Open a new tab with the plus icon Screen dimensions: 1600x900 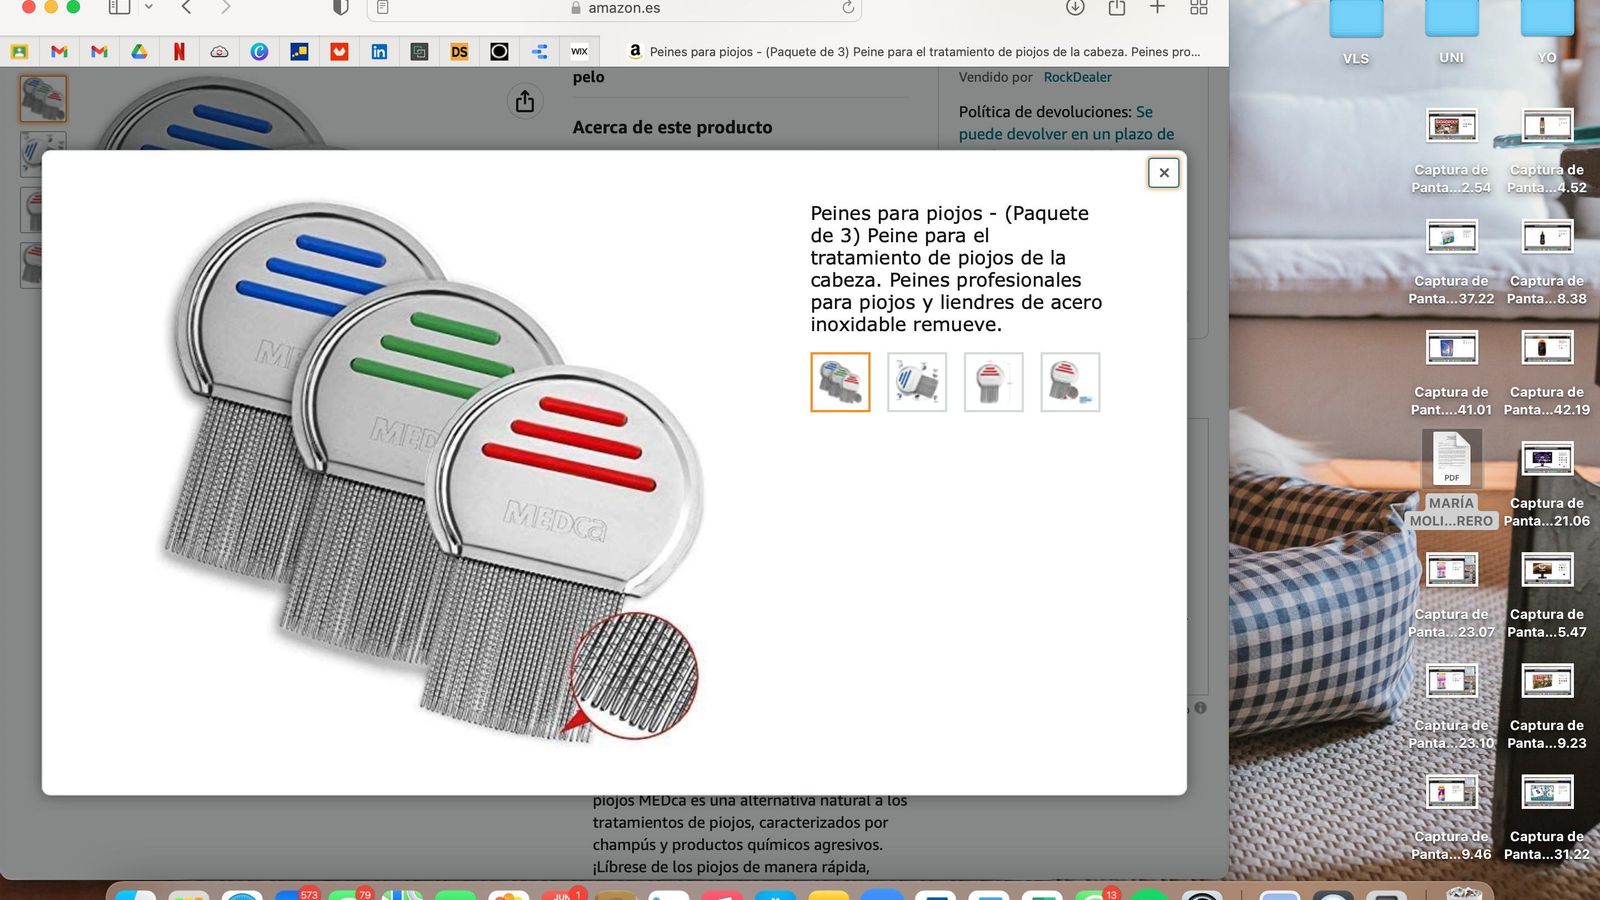pos(1157,8)
